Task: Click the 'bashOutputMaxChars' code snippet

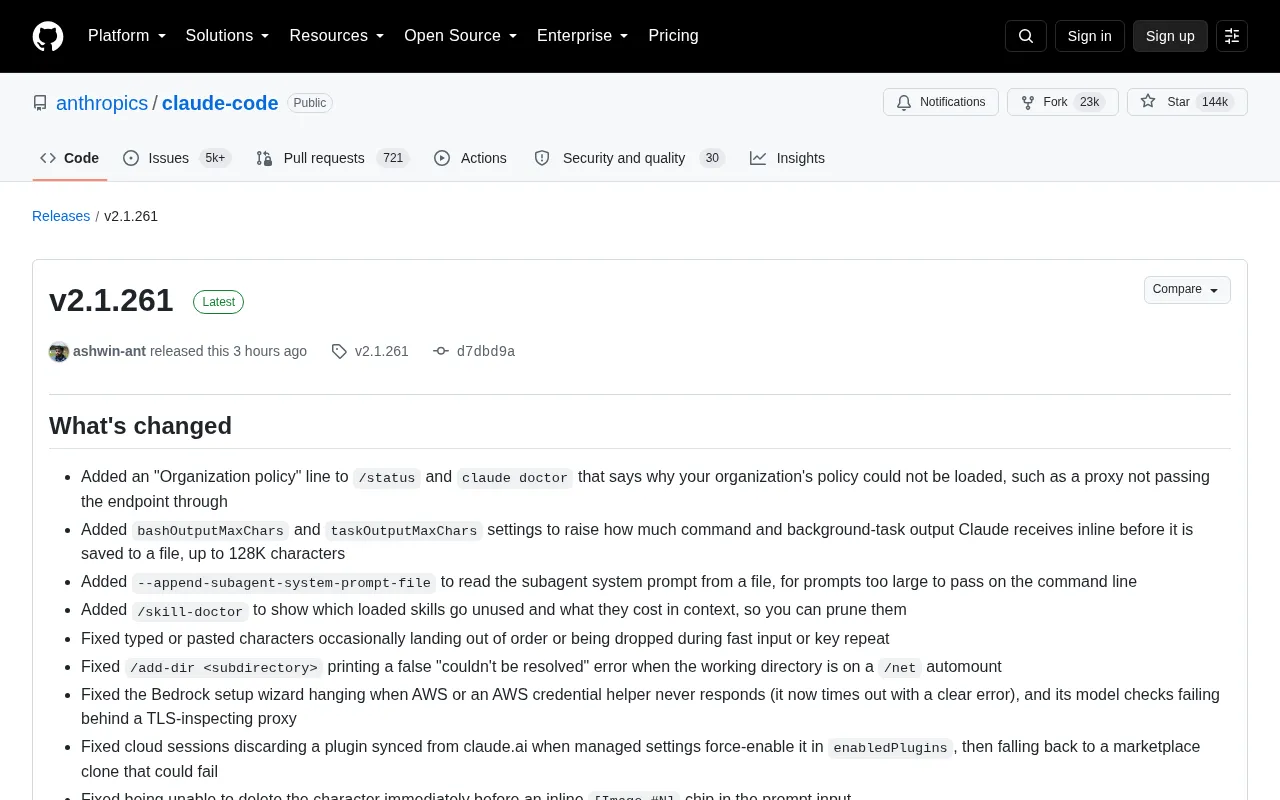Action: point(211,530)
